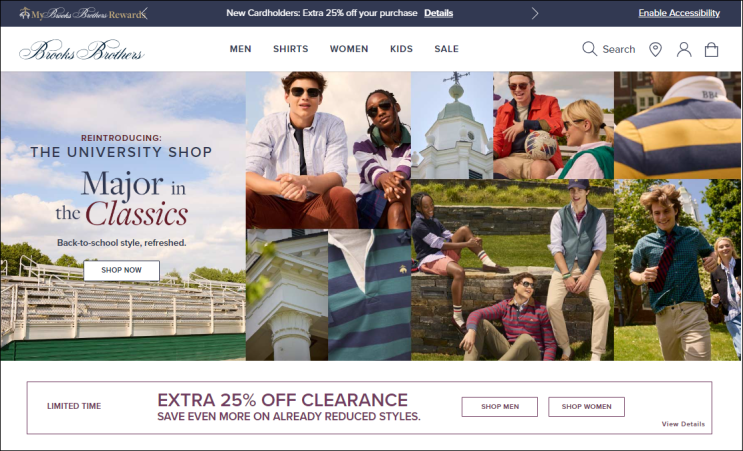The image size is (743, 451).
Task: Open the cardholder offer Details link
Action: 438,13
